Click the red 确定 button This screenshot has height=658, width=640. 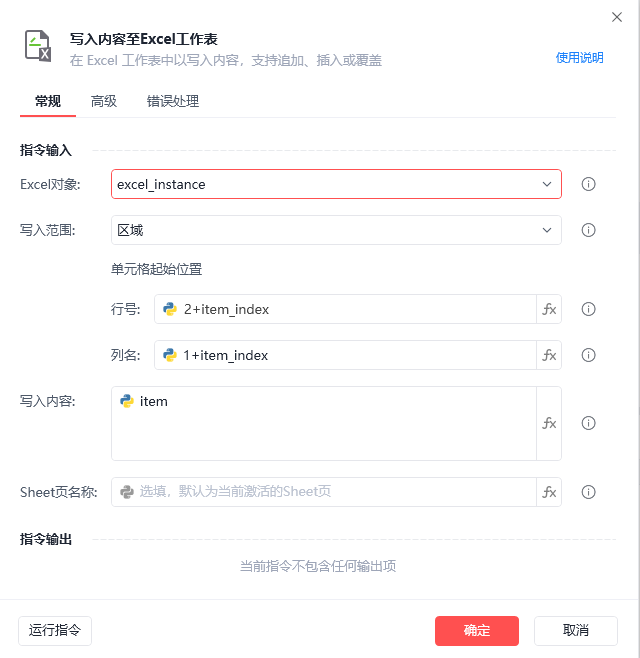(477, 631)
